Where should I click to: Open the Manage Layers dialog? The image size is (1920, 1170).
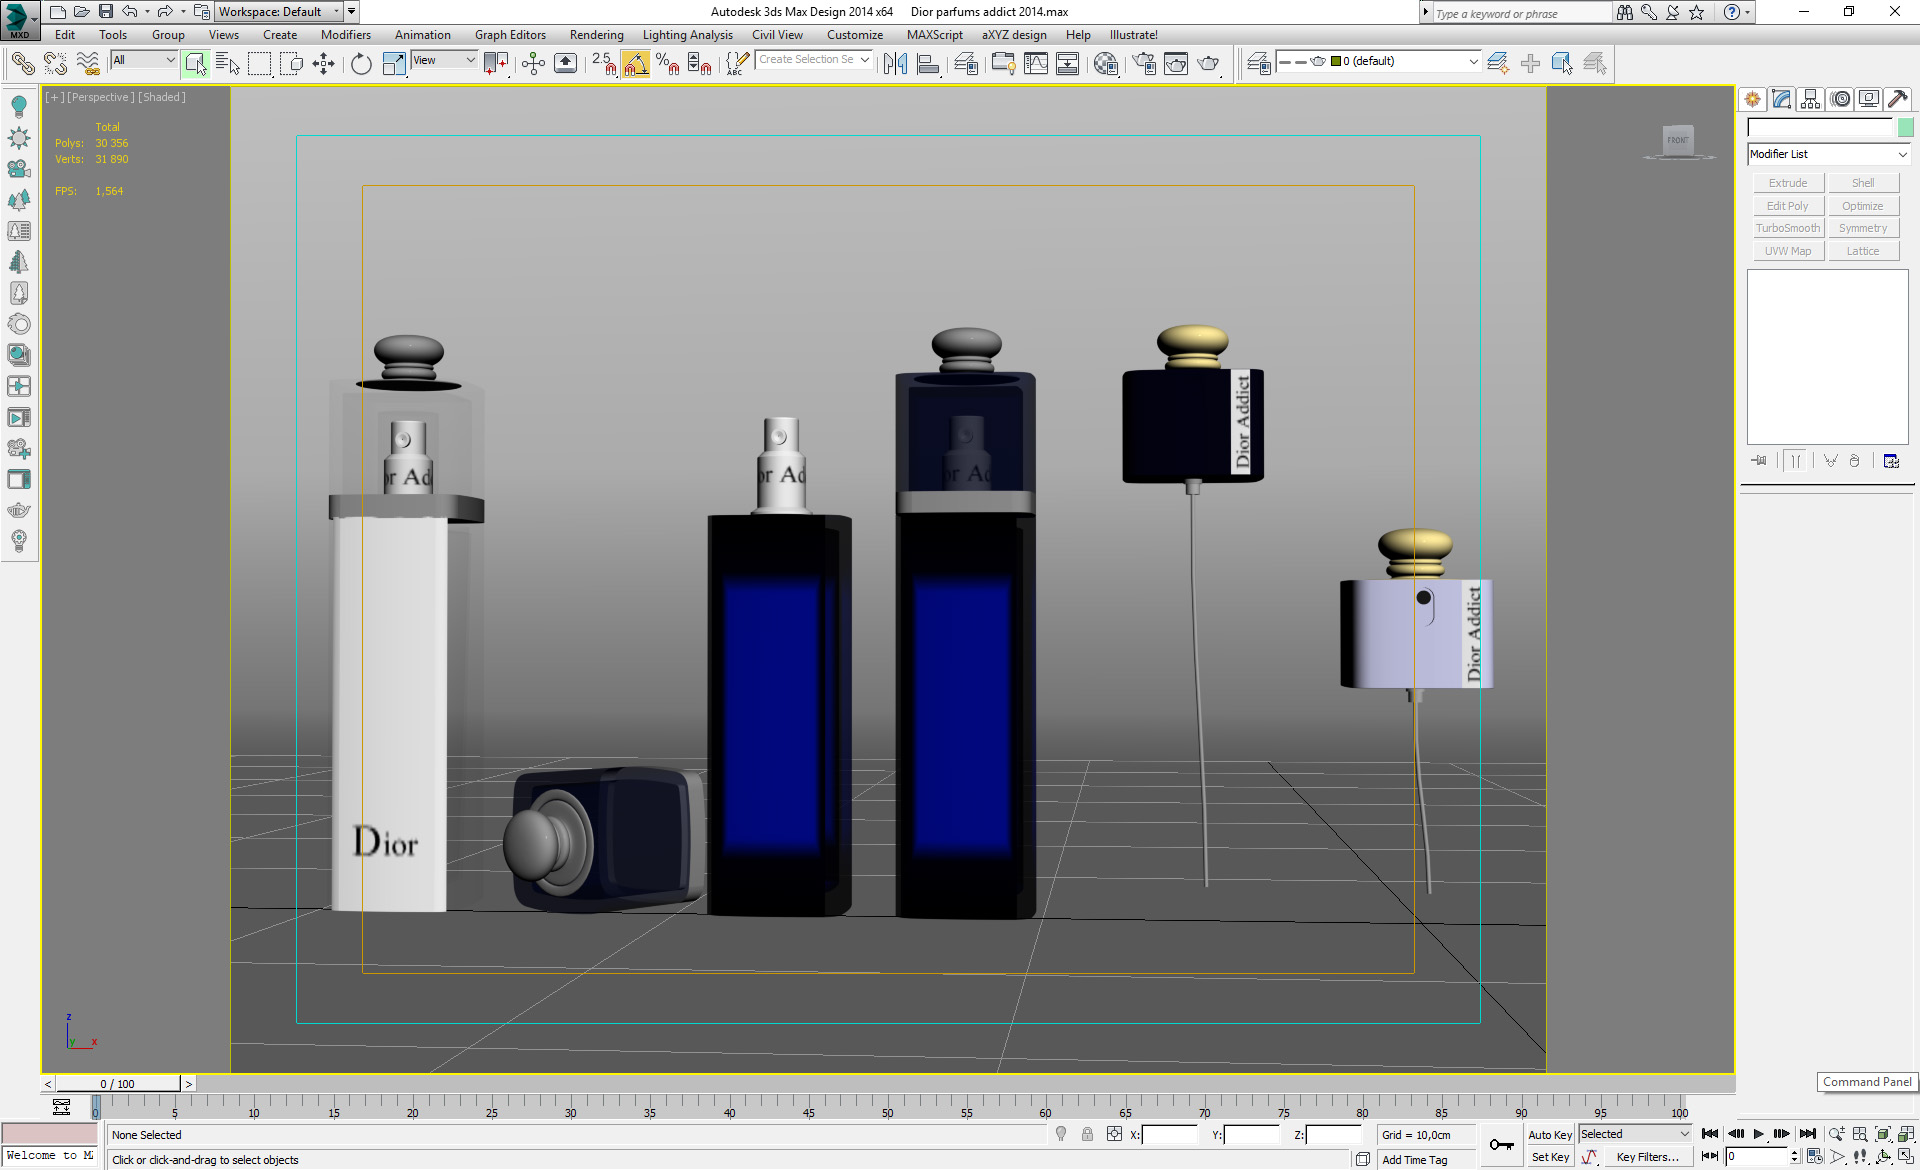pos(1259,64)
